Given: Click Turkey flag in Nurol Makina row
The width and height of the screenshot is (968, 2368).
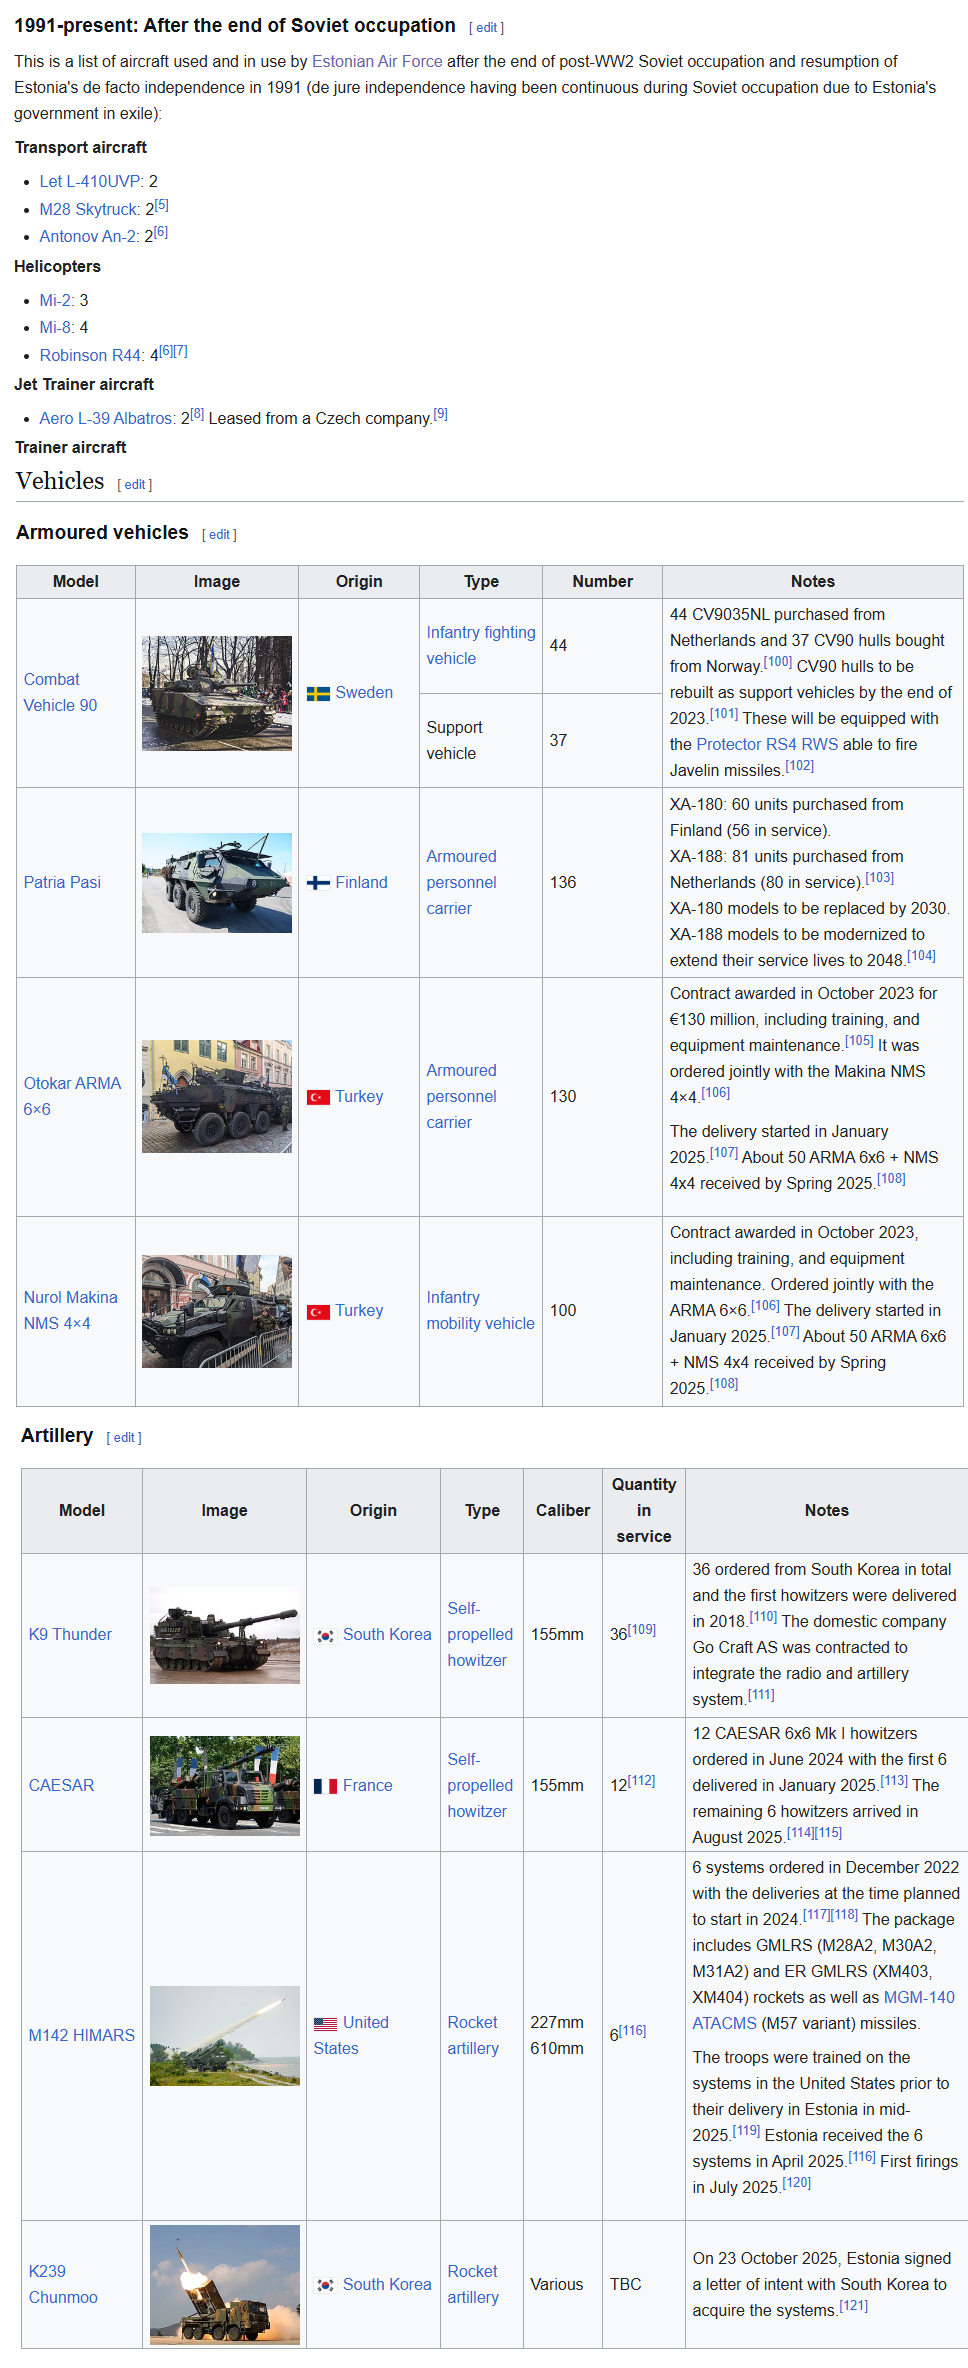Looking at the screenshot, I should click(x=318, y=1311).
